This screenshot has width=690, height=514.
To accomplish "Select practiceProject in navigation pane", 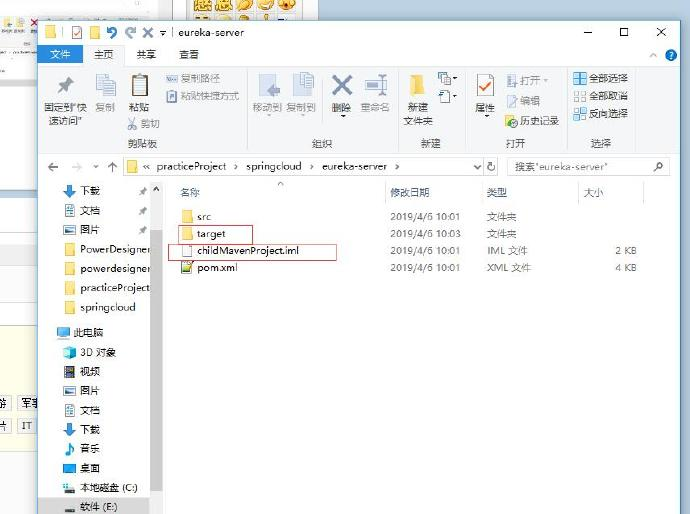I will pos(106,288).
